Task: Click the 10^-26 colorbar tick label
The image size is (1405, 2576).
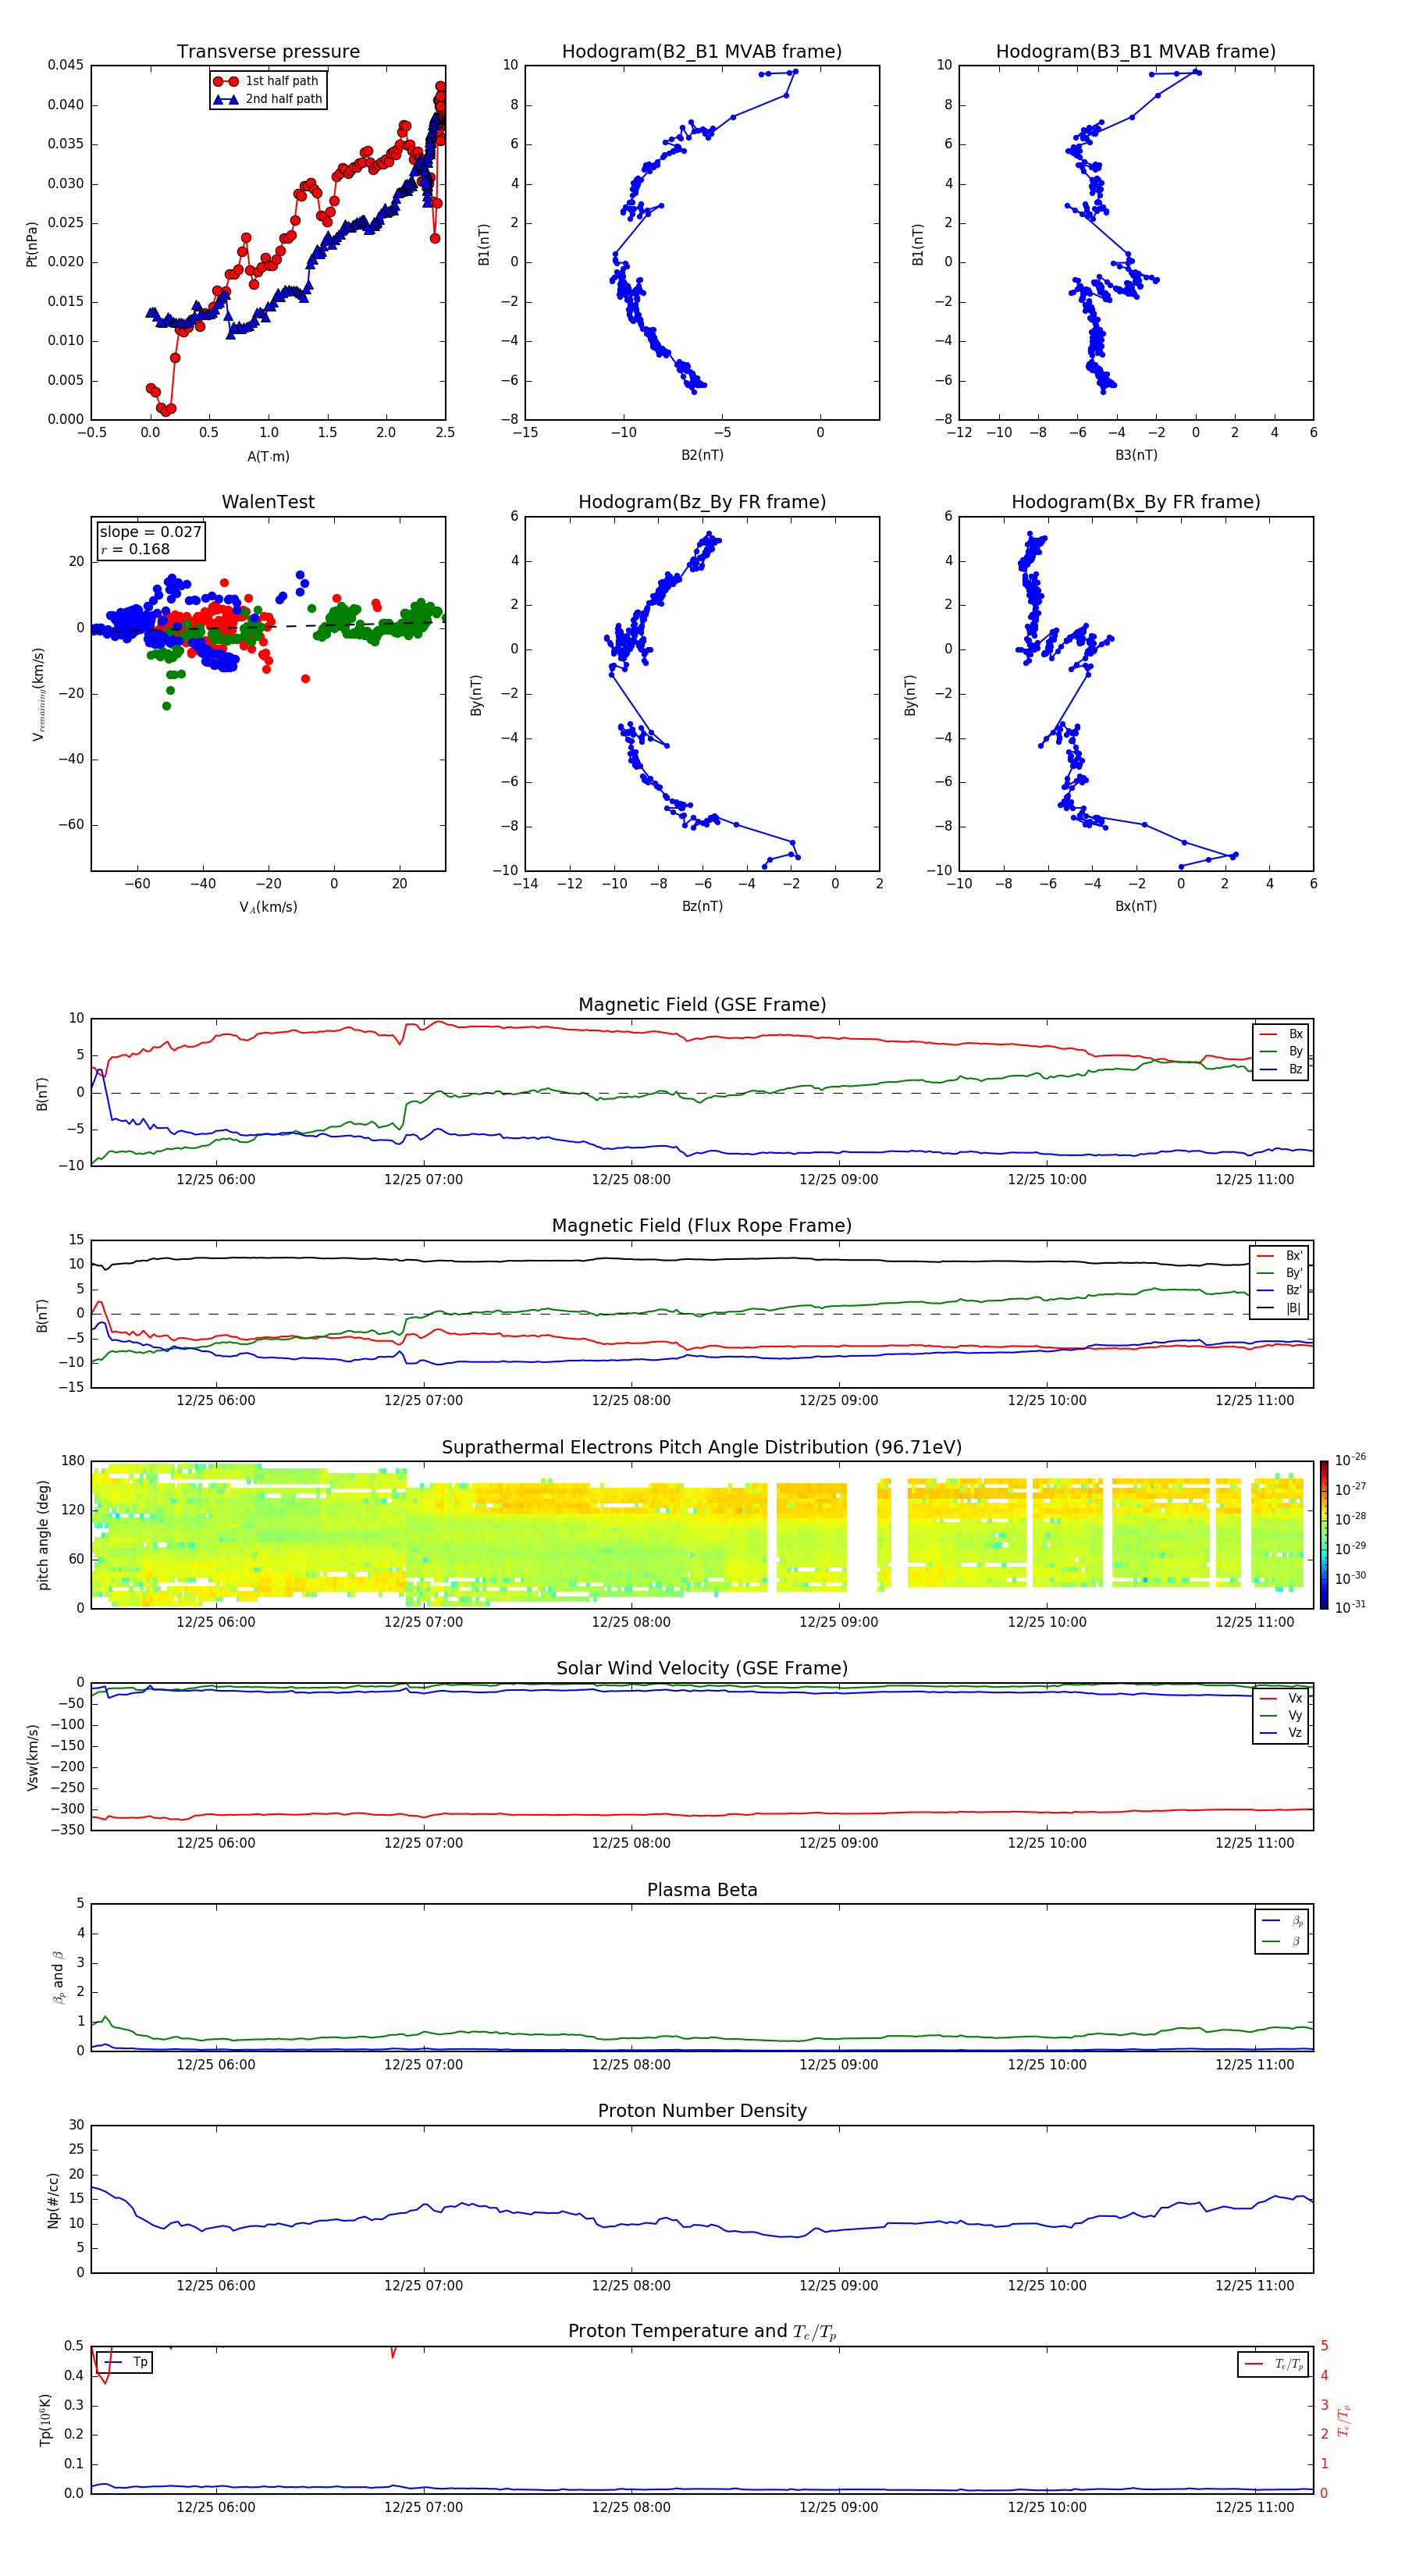Action: coord(1350,1460)
